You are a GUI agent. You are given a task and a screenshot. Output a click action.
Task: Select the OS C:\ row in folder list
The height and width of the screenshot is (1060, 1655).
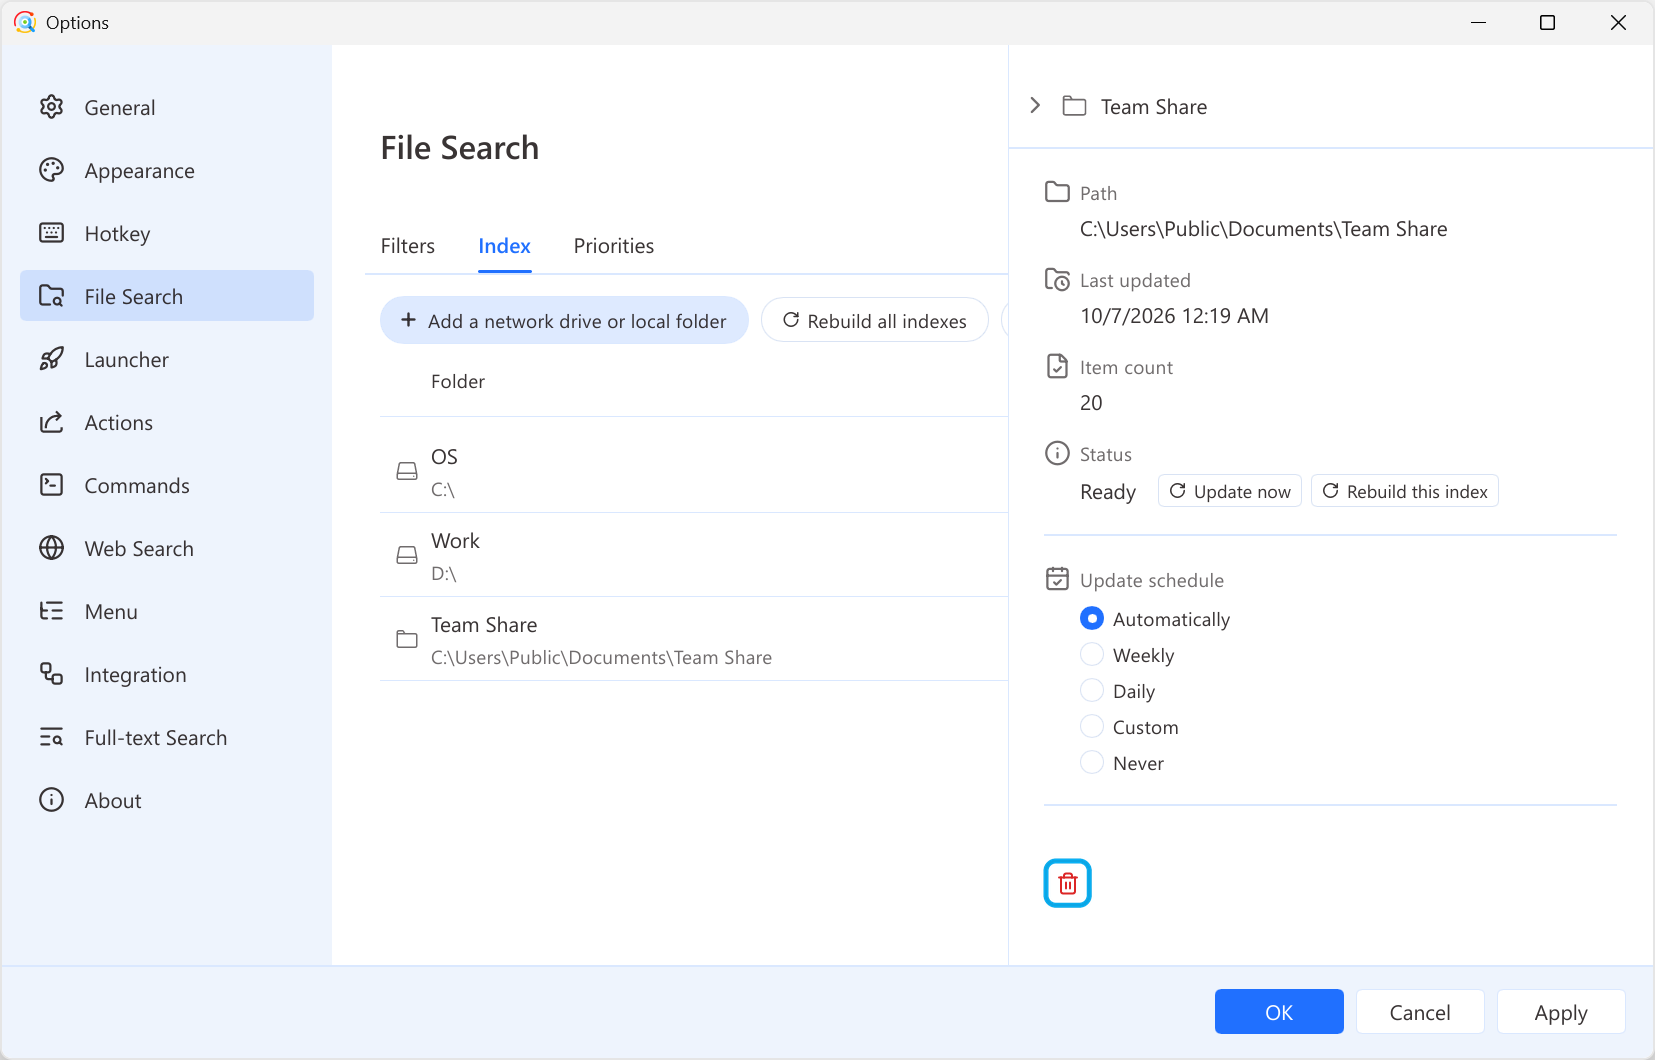[x=694, y=471]
